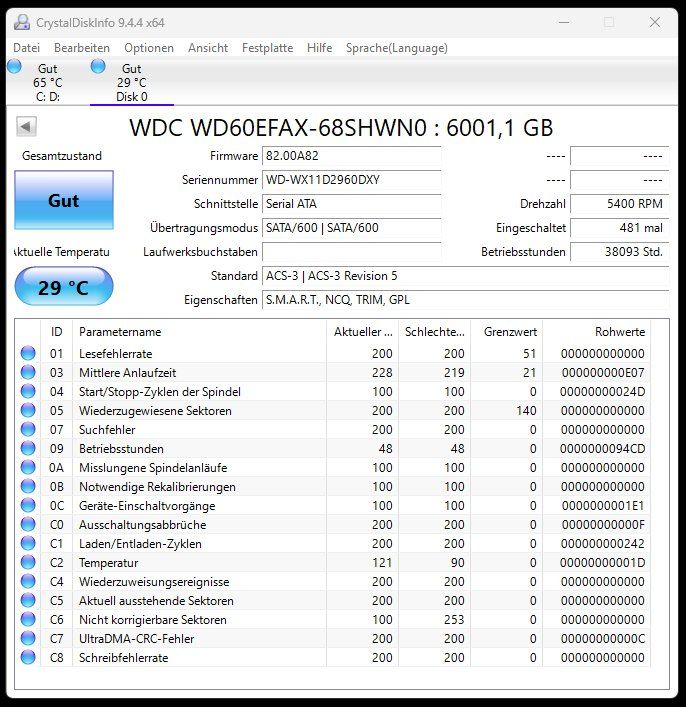Click the Übertragungsmodus field SATA/600
Image resolution: width=686 pixels, height=707 pixels.
click(351, 228)
